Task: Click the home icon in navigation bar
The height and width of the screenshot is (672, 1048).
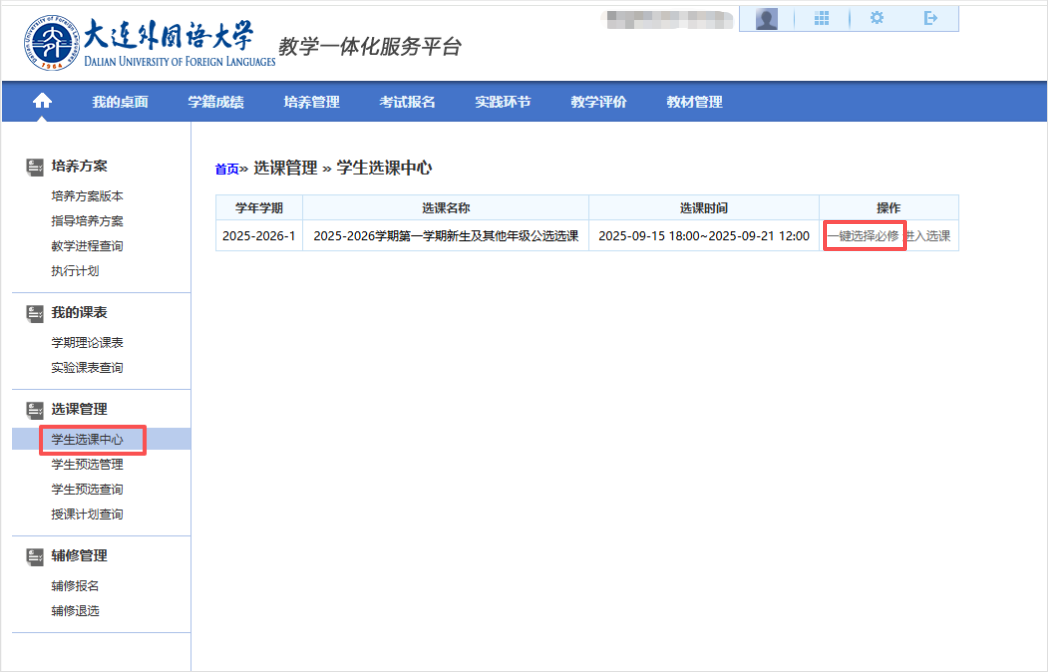Action: (42, 101)
